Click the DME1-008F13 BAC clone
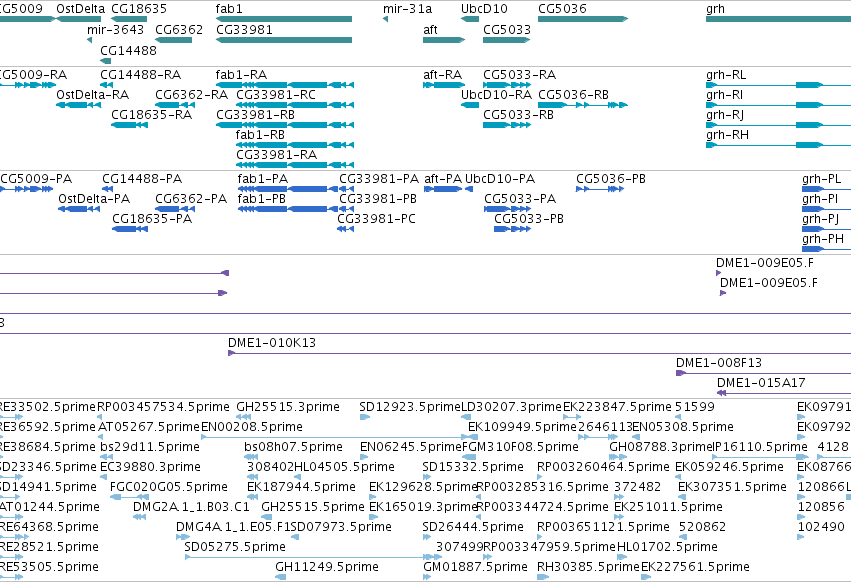 (x=763, y=373)
